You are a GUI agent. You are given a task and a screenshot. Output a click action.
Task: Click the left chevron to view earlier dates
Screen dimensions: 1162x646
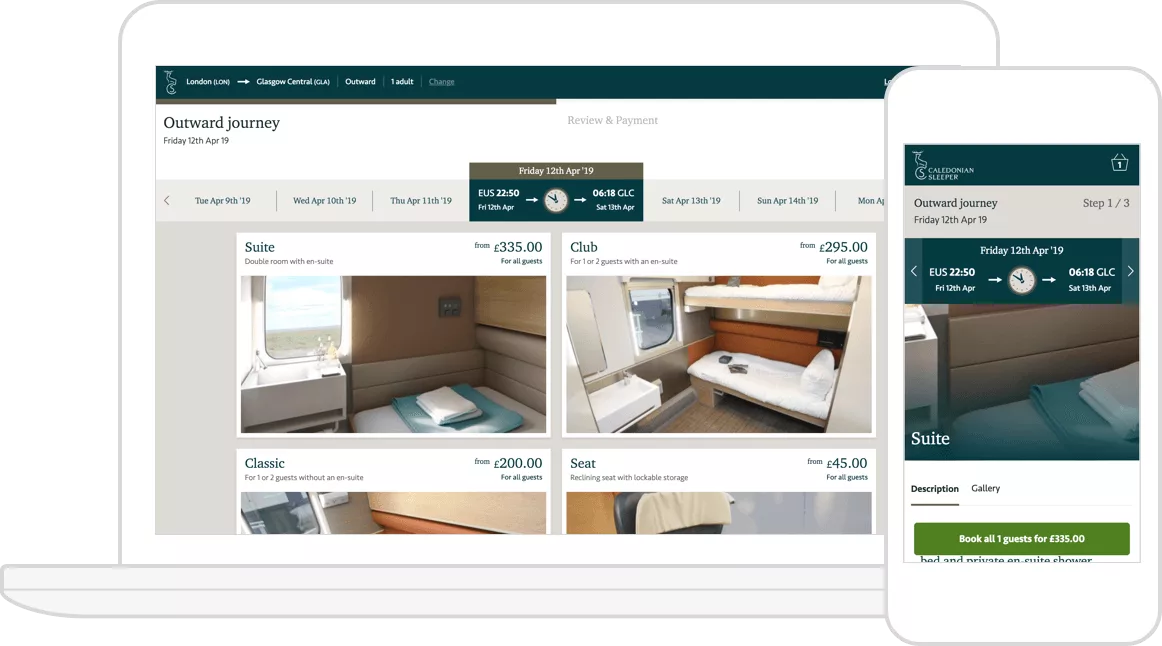(167, 200)
